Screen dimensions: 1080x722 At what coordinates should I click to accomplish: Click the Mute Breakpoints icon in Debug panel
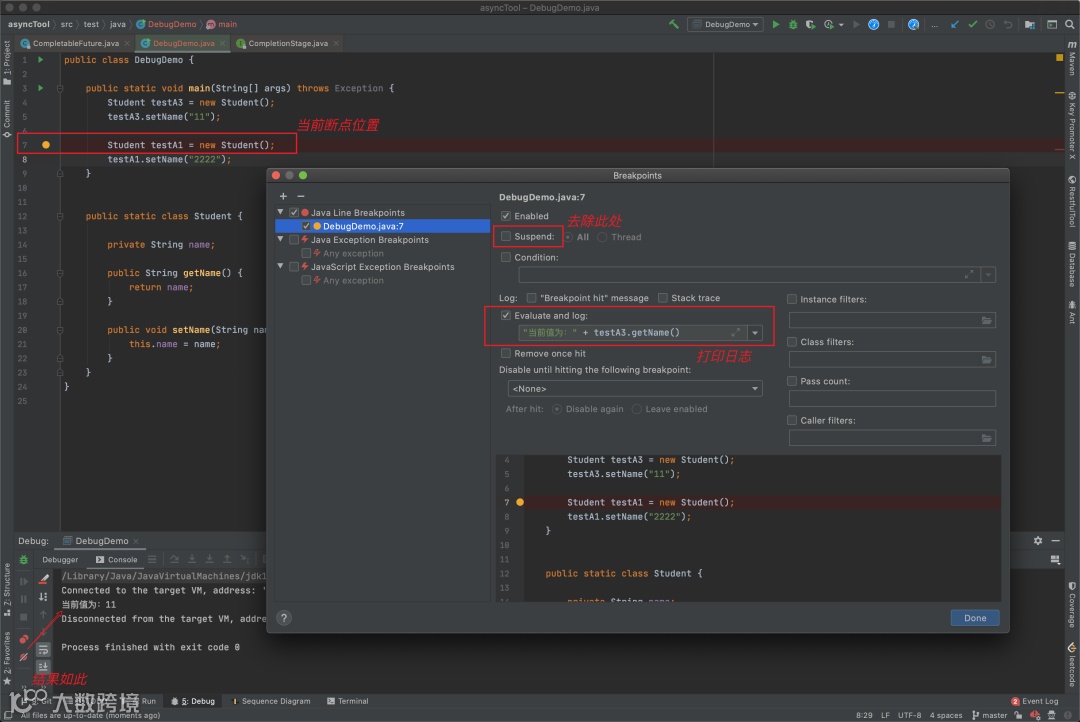tap(24, 655)
